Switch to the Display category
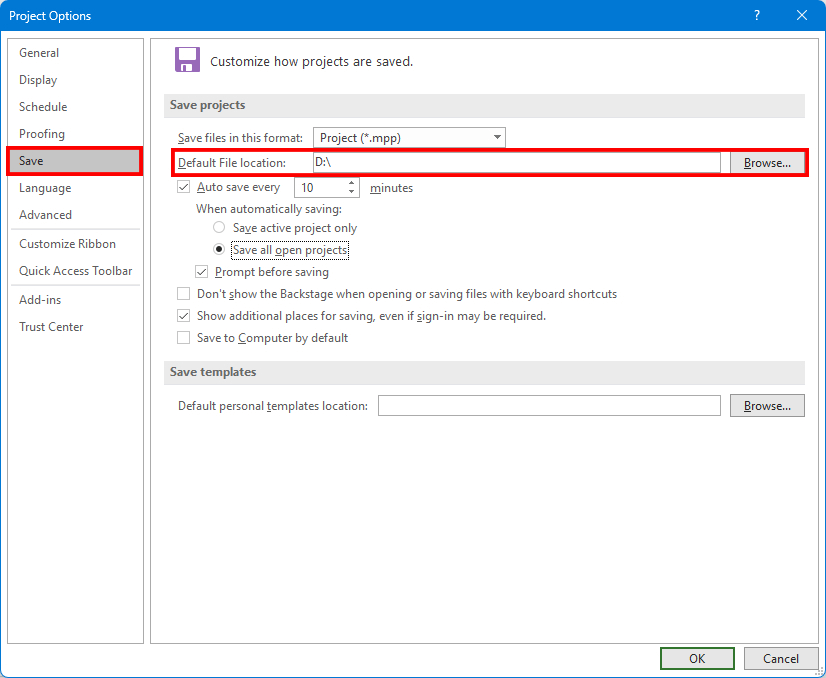Viewport: 826px width, 678px height. tap(37, 79)
